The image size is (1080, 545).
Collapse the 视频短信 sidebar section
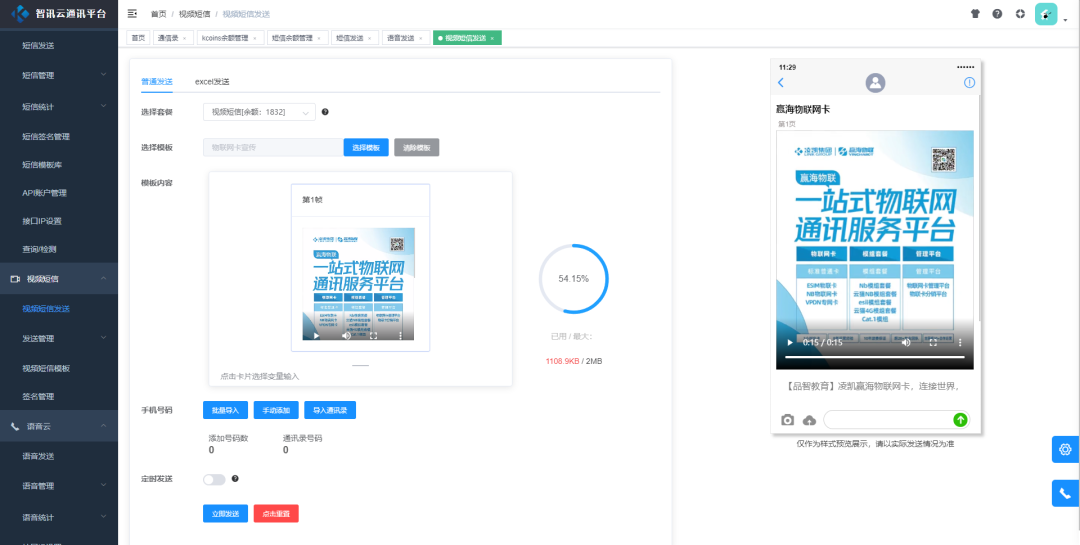point(59,278)
